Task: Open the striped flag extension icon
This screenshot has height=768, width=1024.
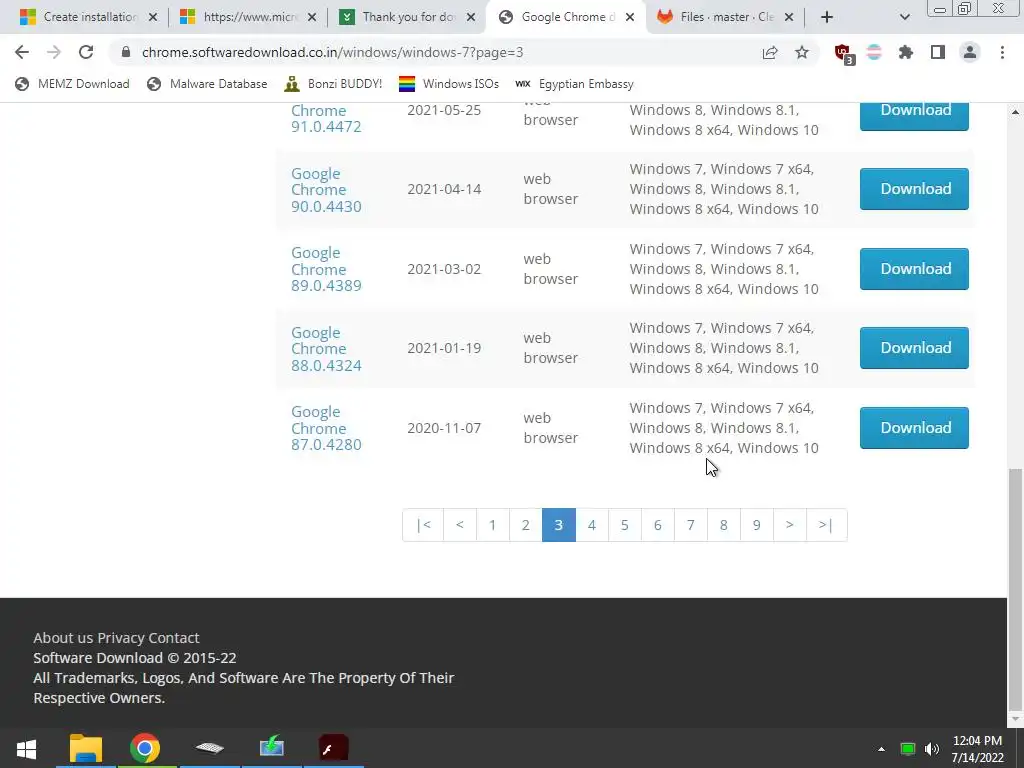Action: 874,52
